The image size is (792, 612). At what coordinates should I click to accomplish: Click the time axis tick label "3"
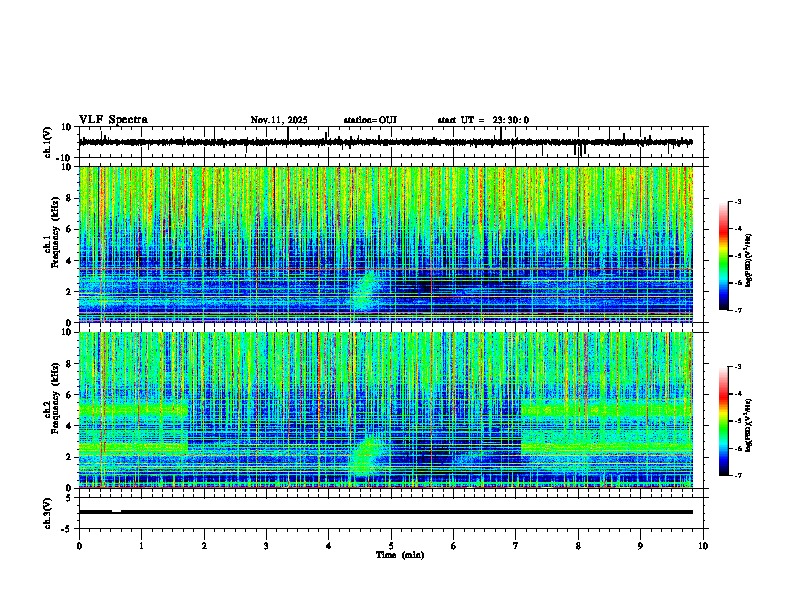tap(266, 546)
